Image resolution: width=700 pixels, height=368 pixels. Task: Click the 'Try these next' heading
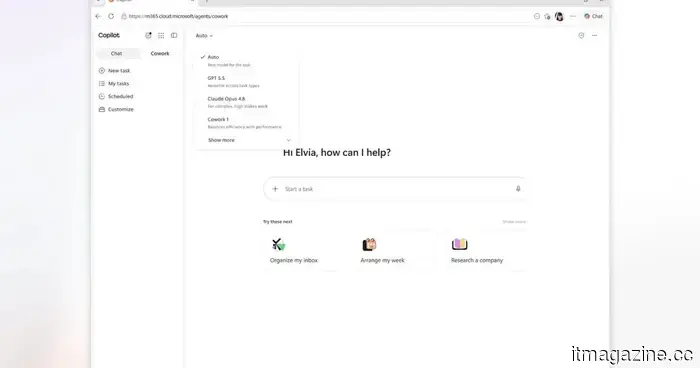tap(278, 222)
